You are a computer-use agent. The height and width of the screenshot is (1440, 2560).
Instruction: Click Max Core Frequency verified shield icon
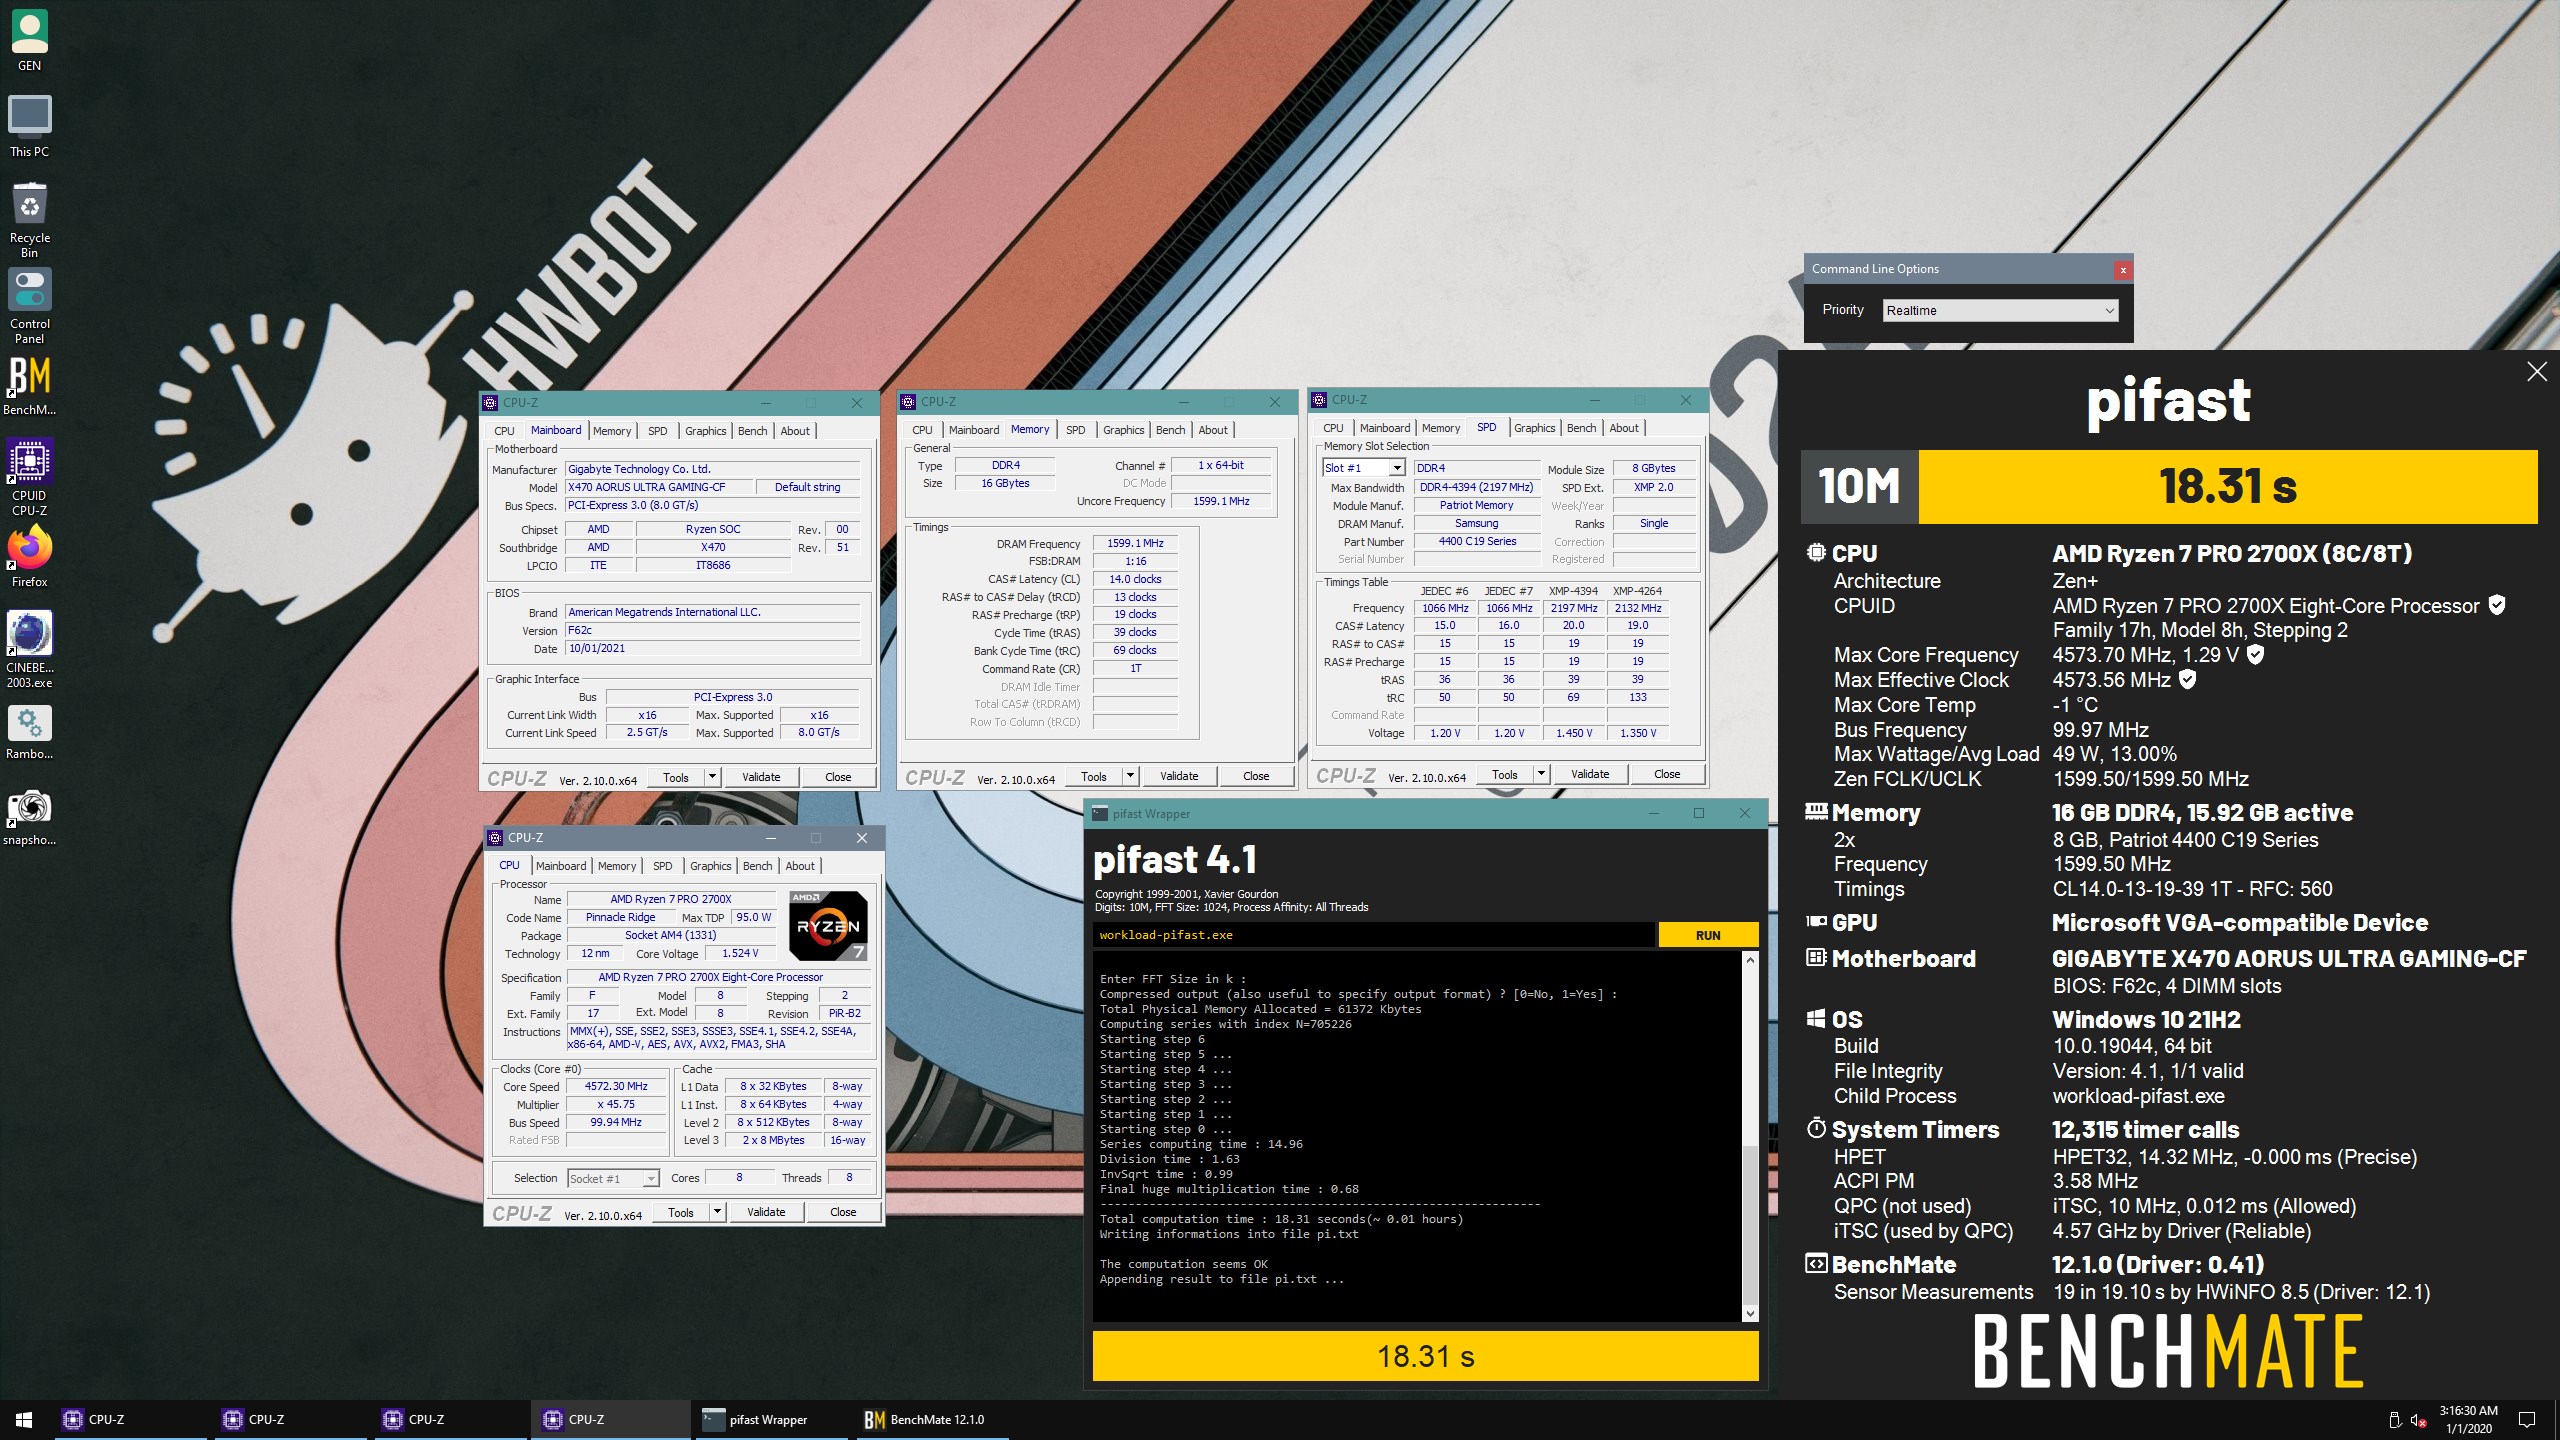(x=2255, y=654)
